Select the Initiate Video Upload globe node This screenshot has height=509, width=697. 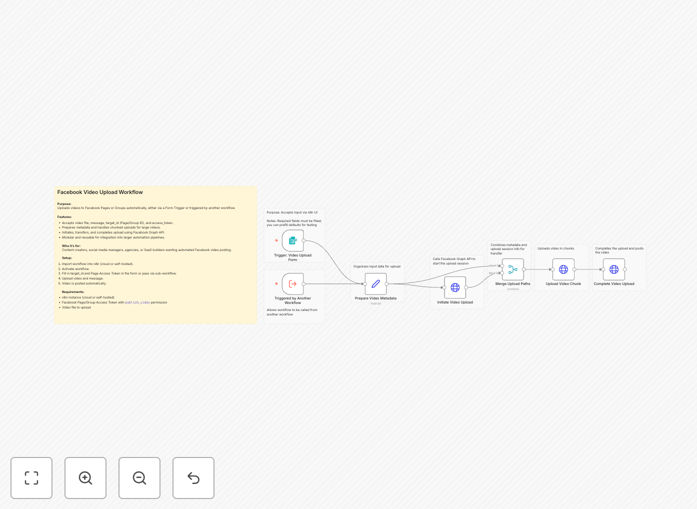coord(455,288)
